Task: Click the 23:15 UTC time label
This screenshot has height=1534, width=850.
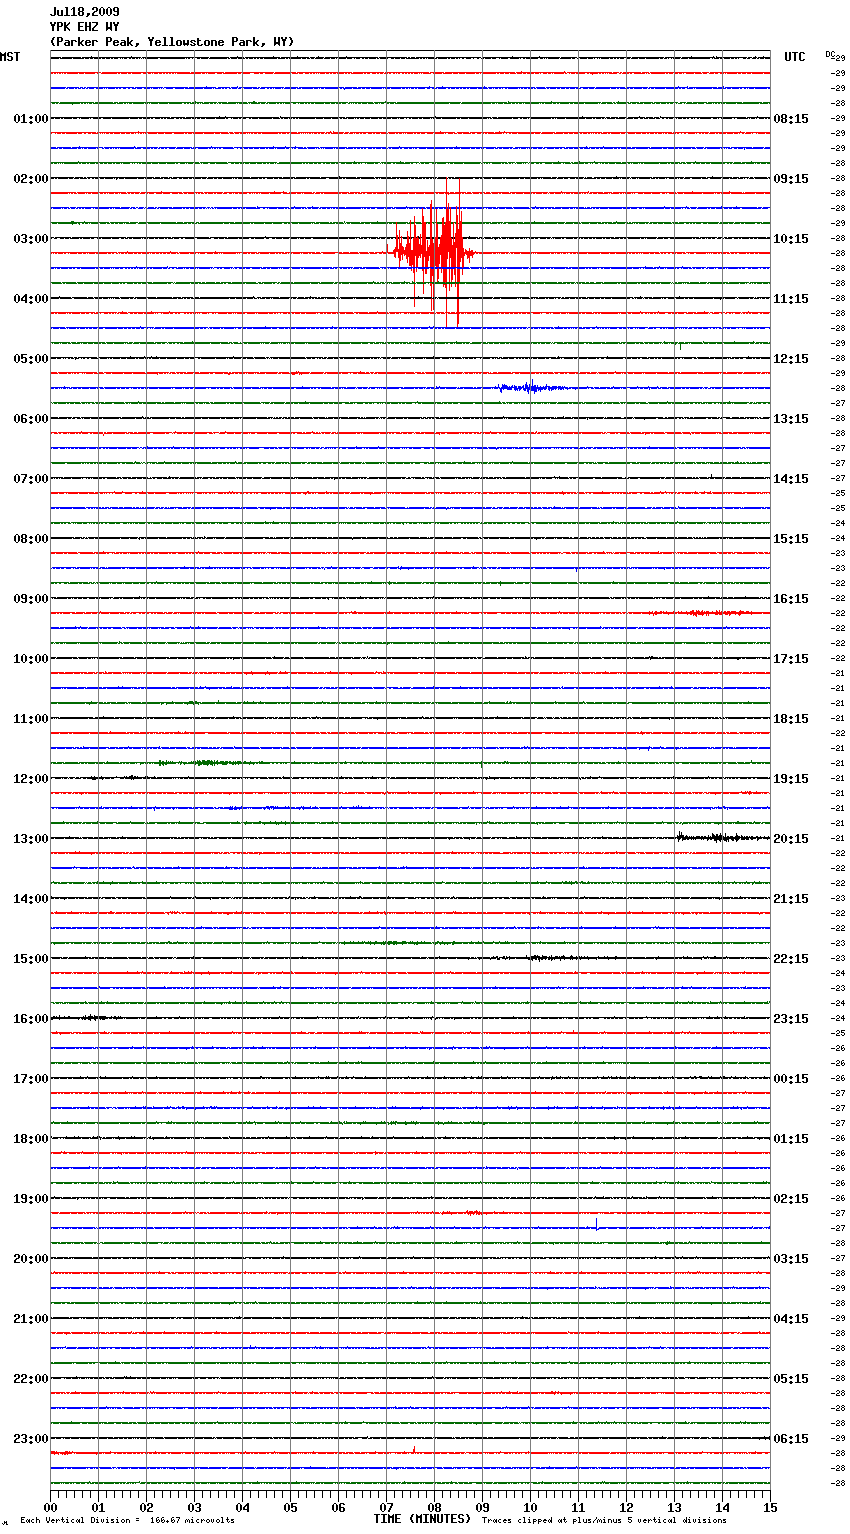Action: pyautogui.click(x=791, y=1019)
